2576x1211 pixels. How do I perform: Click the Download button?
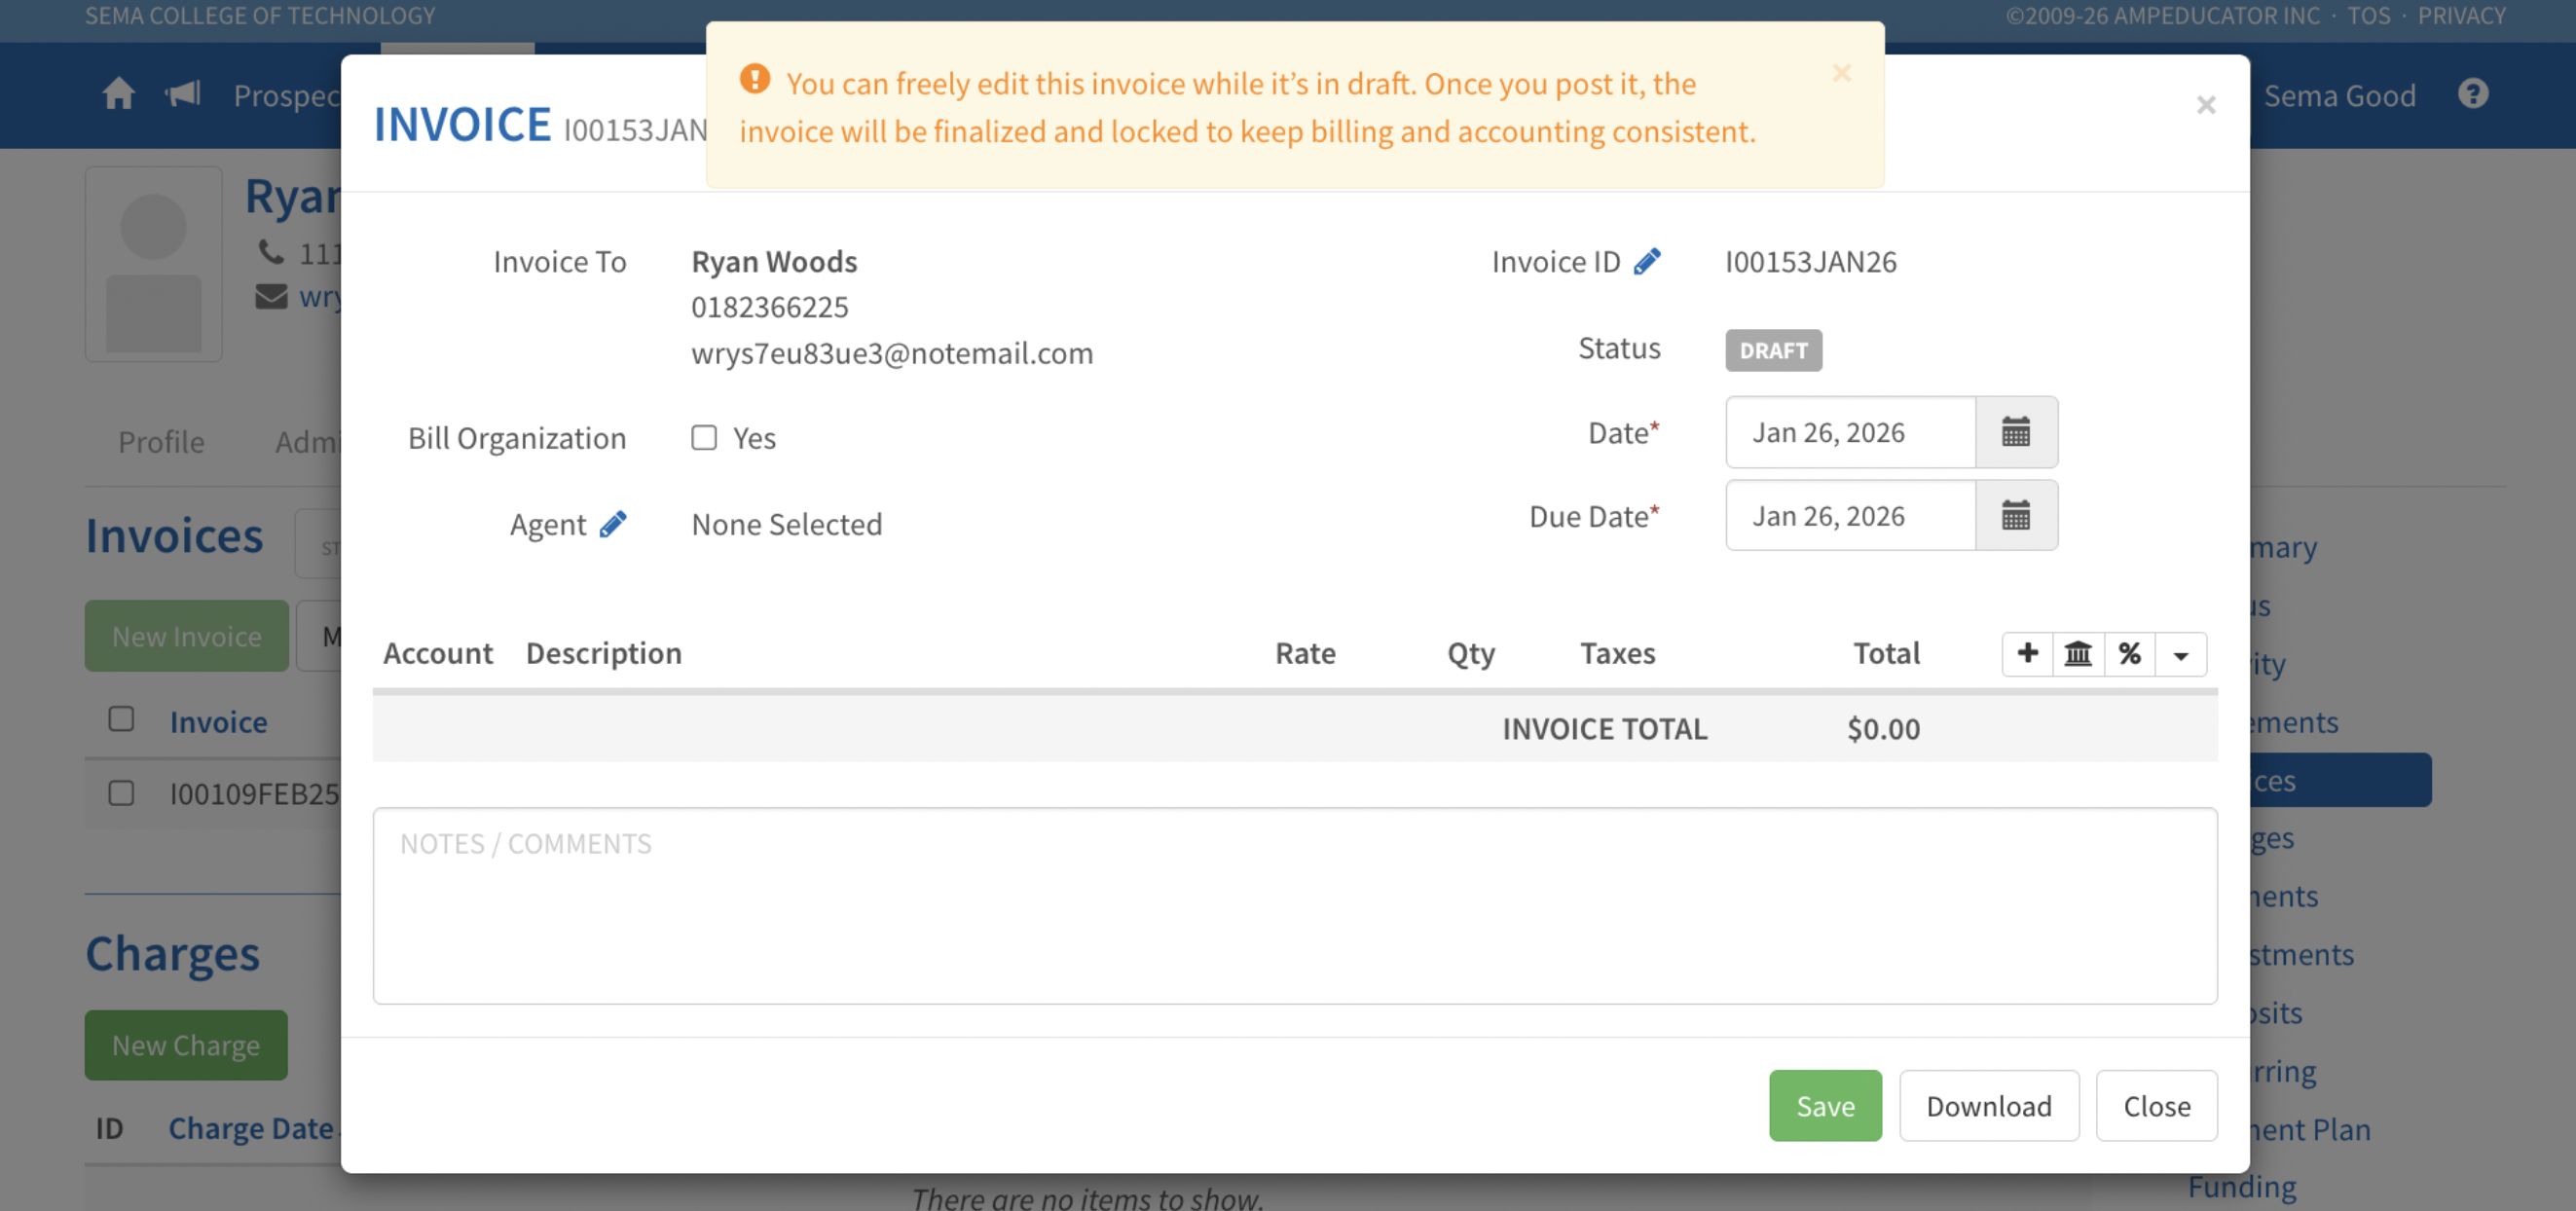[1988, 1106]
